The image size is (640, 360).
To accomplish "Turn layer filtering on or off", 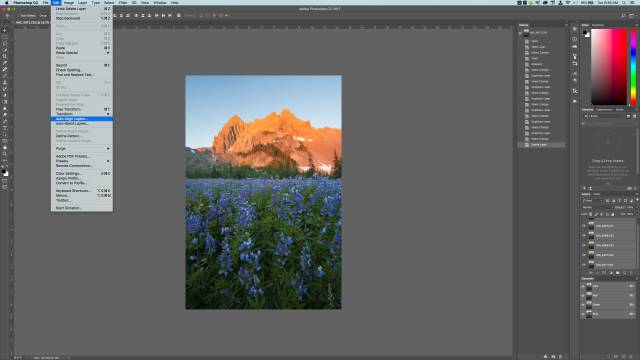I will point(637,200).
